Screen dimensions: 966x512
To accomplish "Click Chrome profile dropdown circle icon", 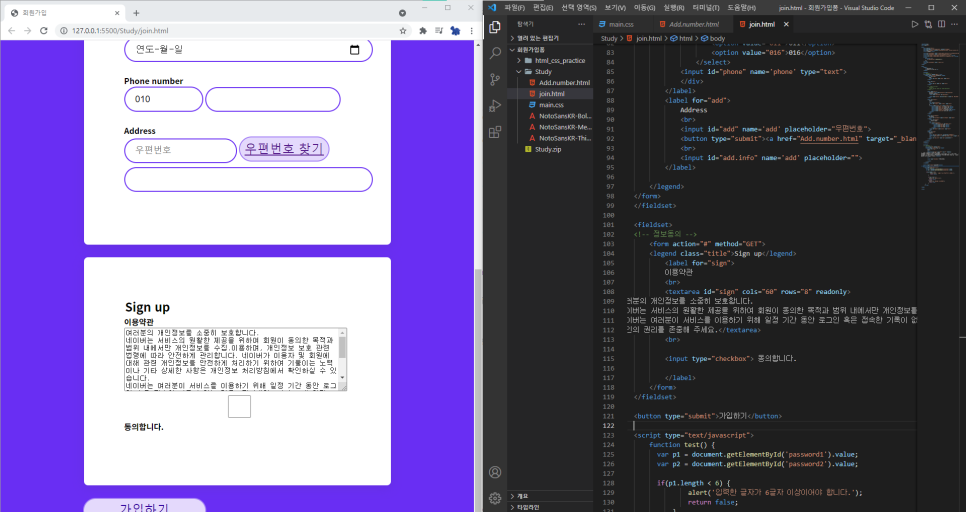I will pos(402,13).
